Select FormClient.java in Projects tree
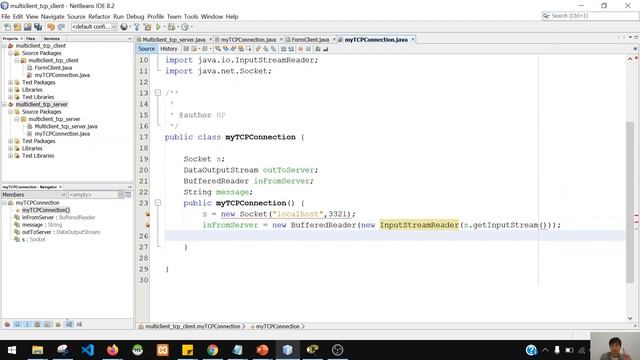This screenshot has width=640, height=360. pos(53,68)
